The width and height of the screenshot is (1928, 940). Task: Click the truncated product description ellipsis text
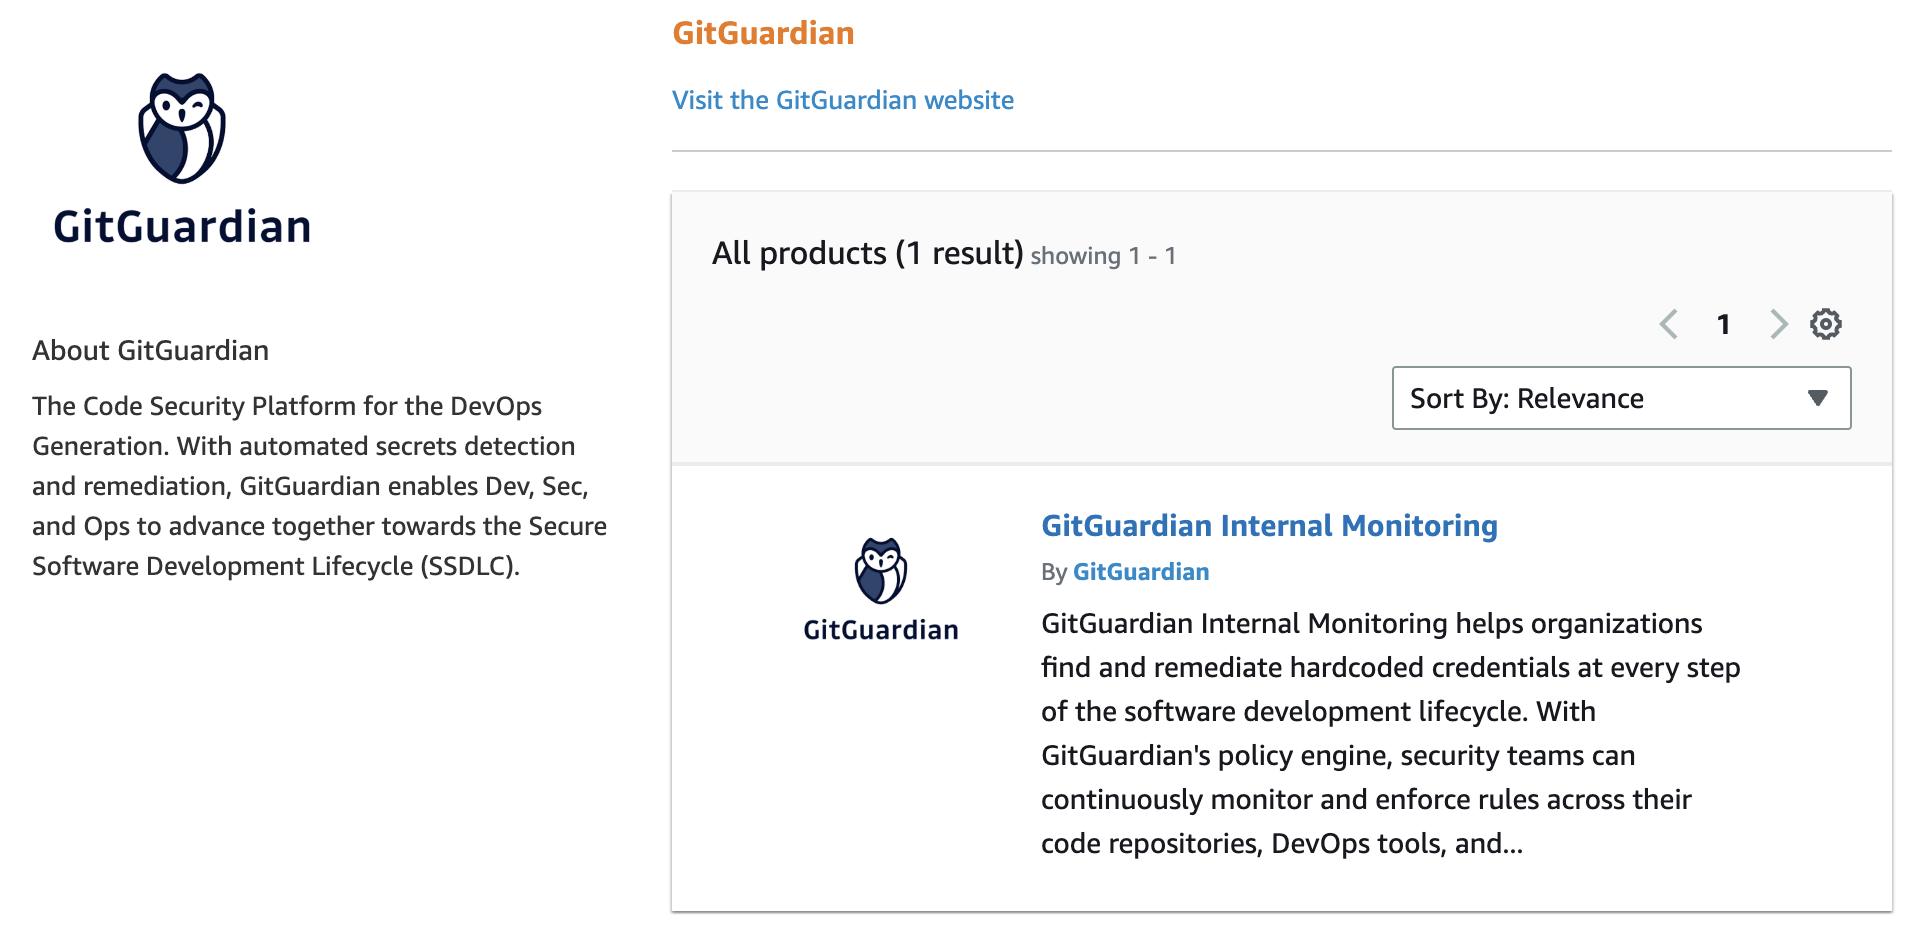click(1282, 843)
